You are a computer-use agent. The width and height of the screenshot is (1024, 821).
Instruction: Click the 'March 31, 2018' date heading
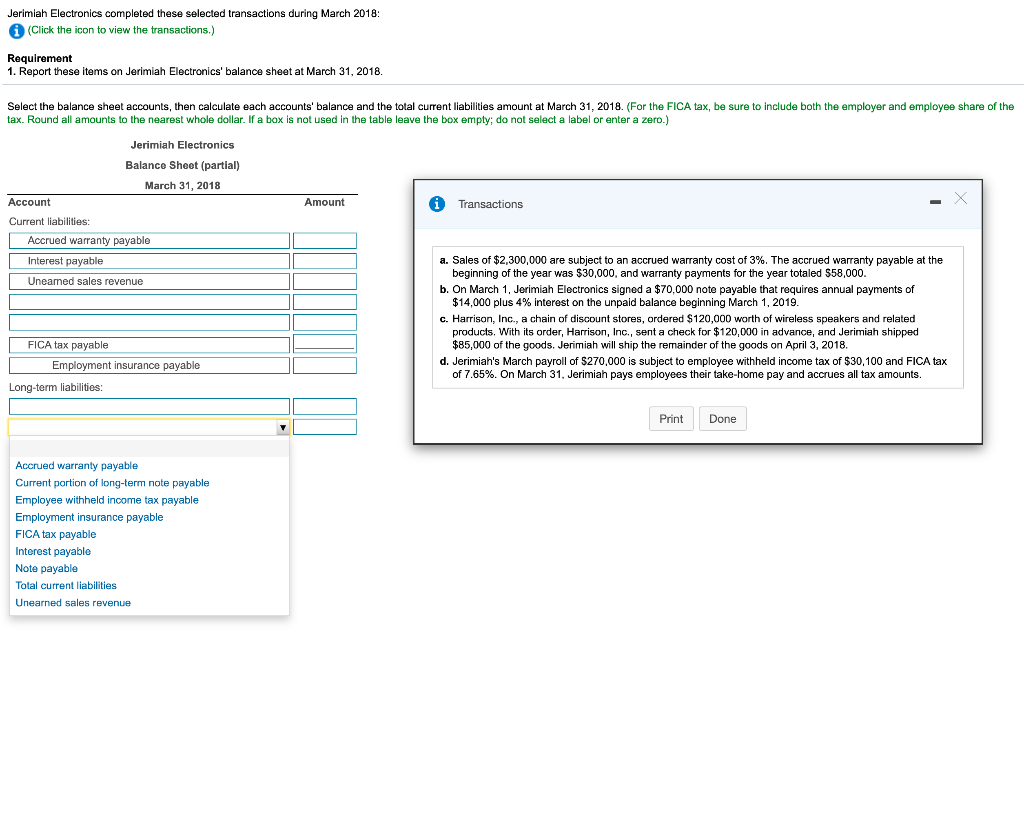pyautogui.click(x=182, y=185)
